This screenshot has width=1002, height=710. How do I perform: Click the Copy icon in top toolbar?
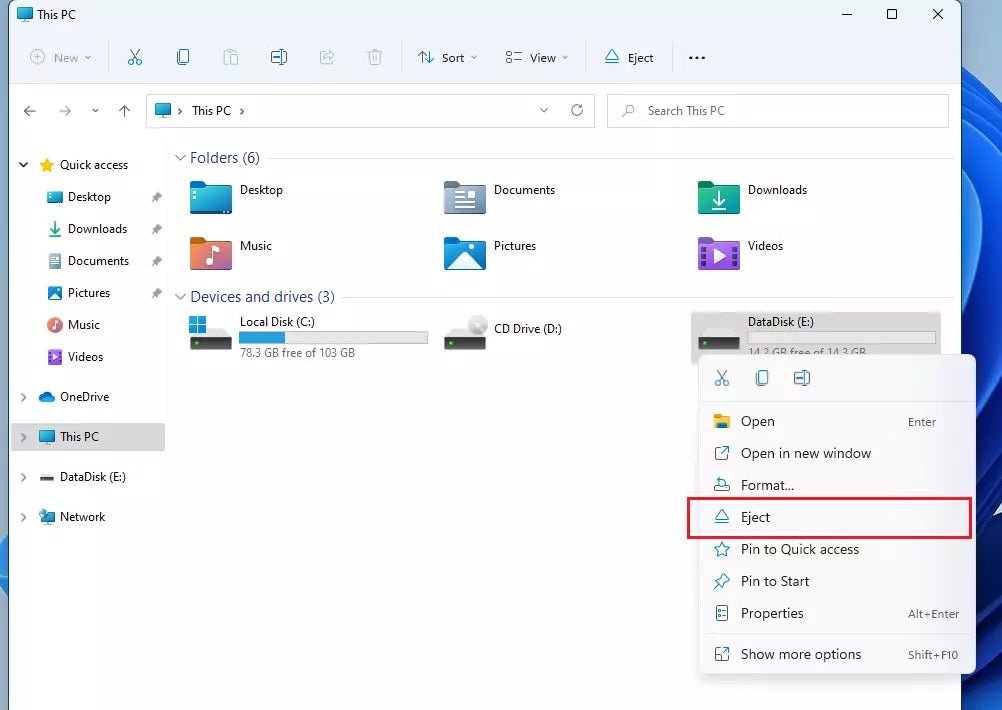pyautogui.click(x=183, y=57)
